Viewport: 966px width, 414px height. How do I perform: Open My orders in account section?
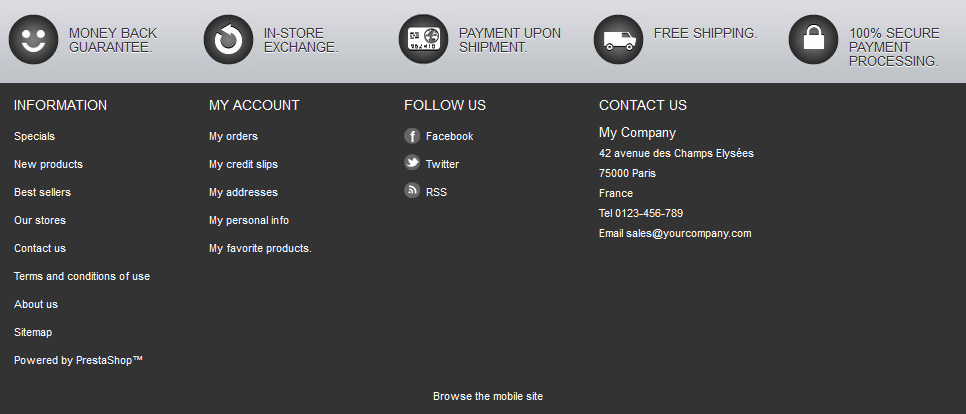point(233,136)
